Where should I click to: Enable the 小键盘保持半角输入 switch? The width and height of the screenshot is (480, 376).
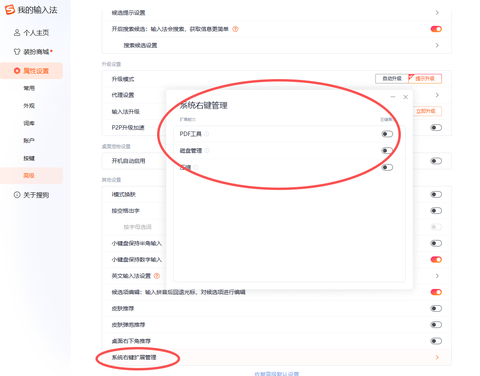436,243
